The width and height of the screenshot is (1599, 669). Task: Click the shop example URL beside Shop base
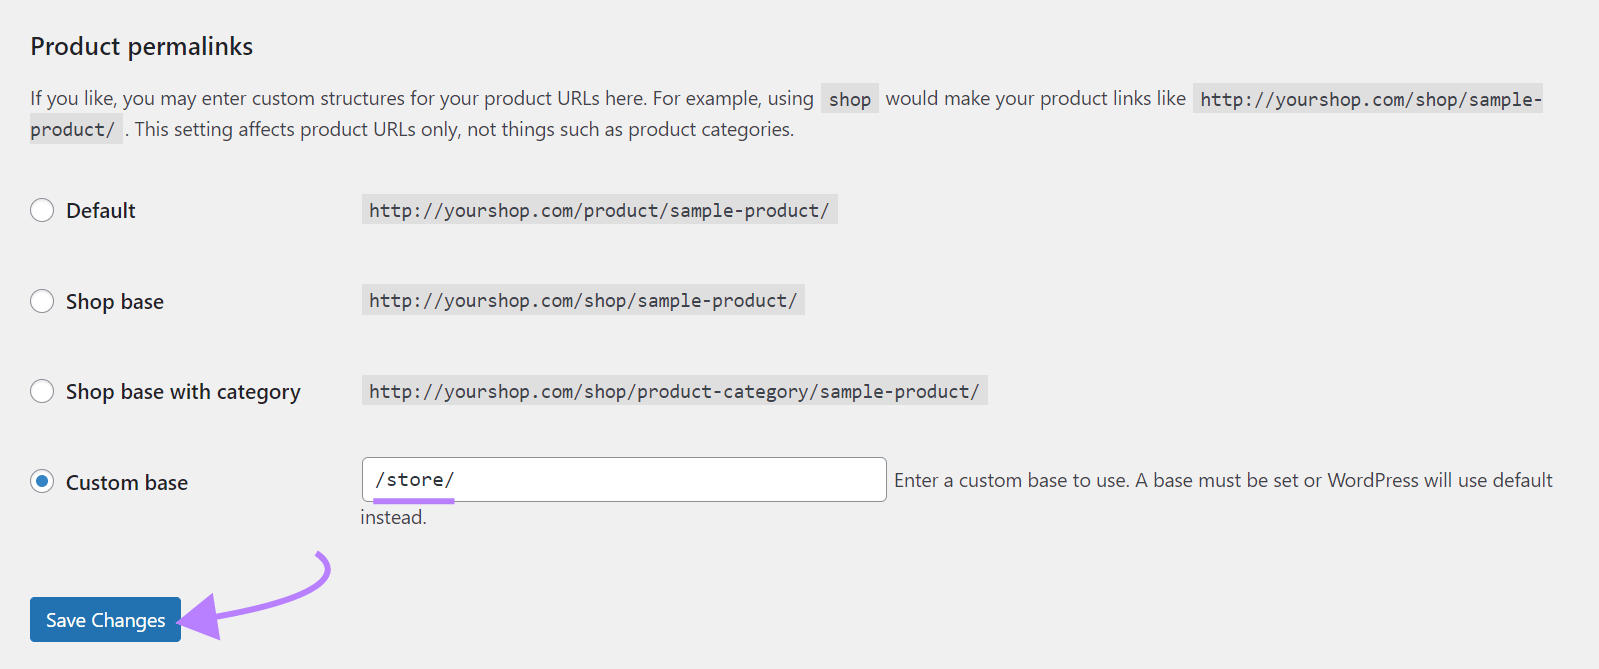583,300
